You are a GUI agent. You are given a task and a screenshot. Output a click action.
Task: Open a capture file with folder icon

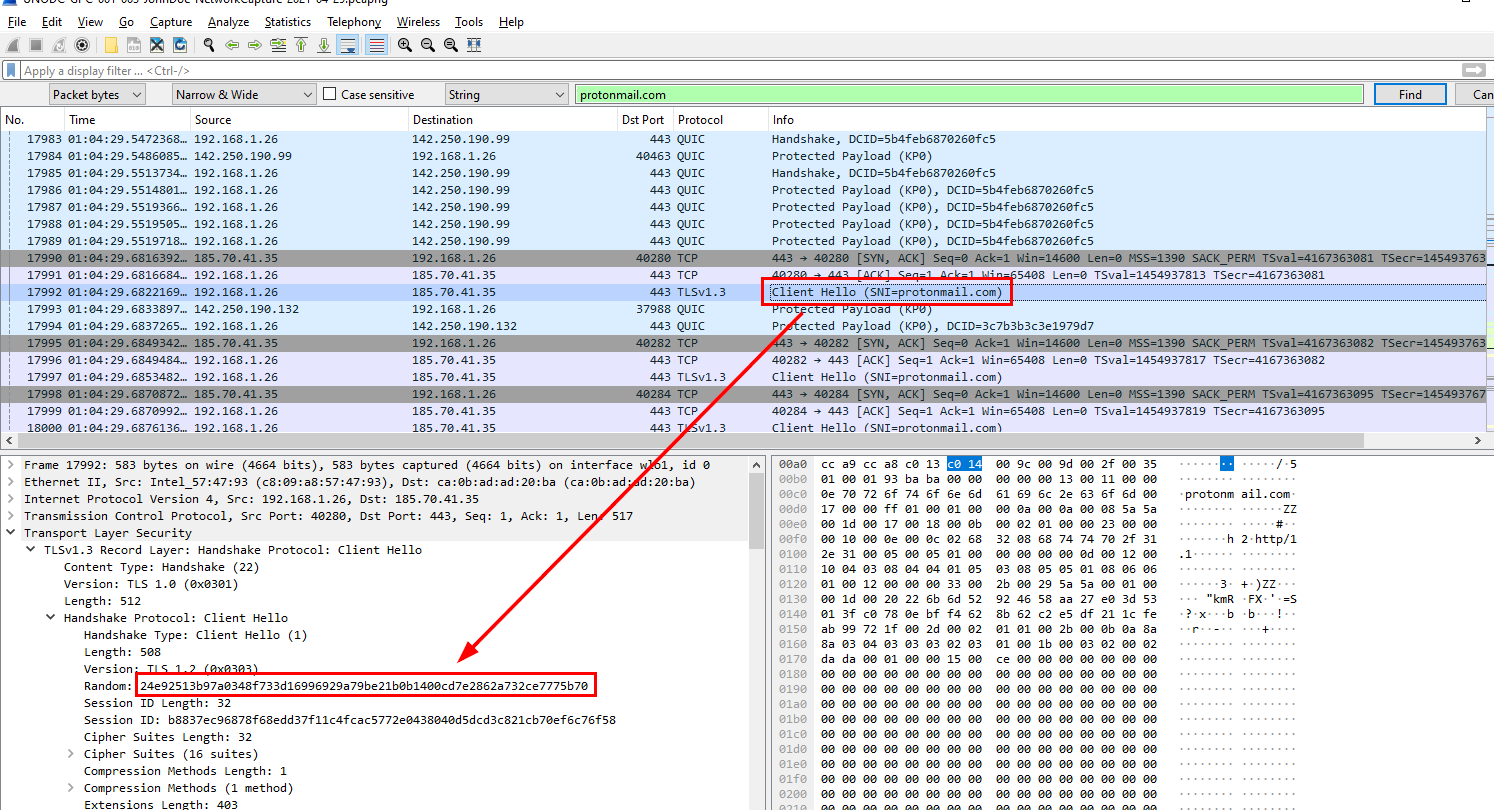click(x=110, y=45)
